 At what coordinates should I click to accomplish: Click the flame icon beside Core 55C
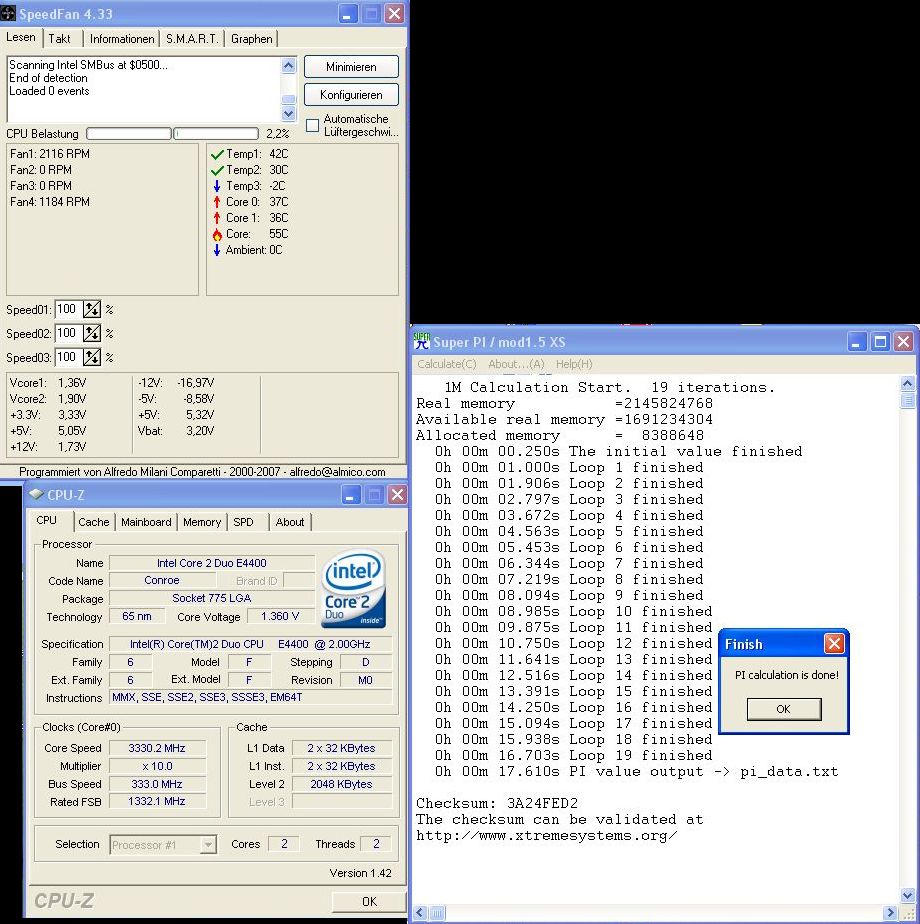click(x=217, y=235)
